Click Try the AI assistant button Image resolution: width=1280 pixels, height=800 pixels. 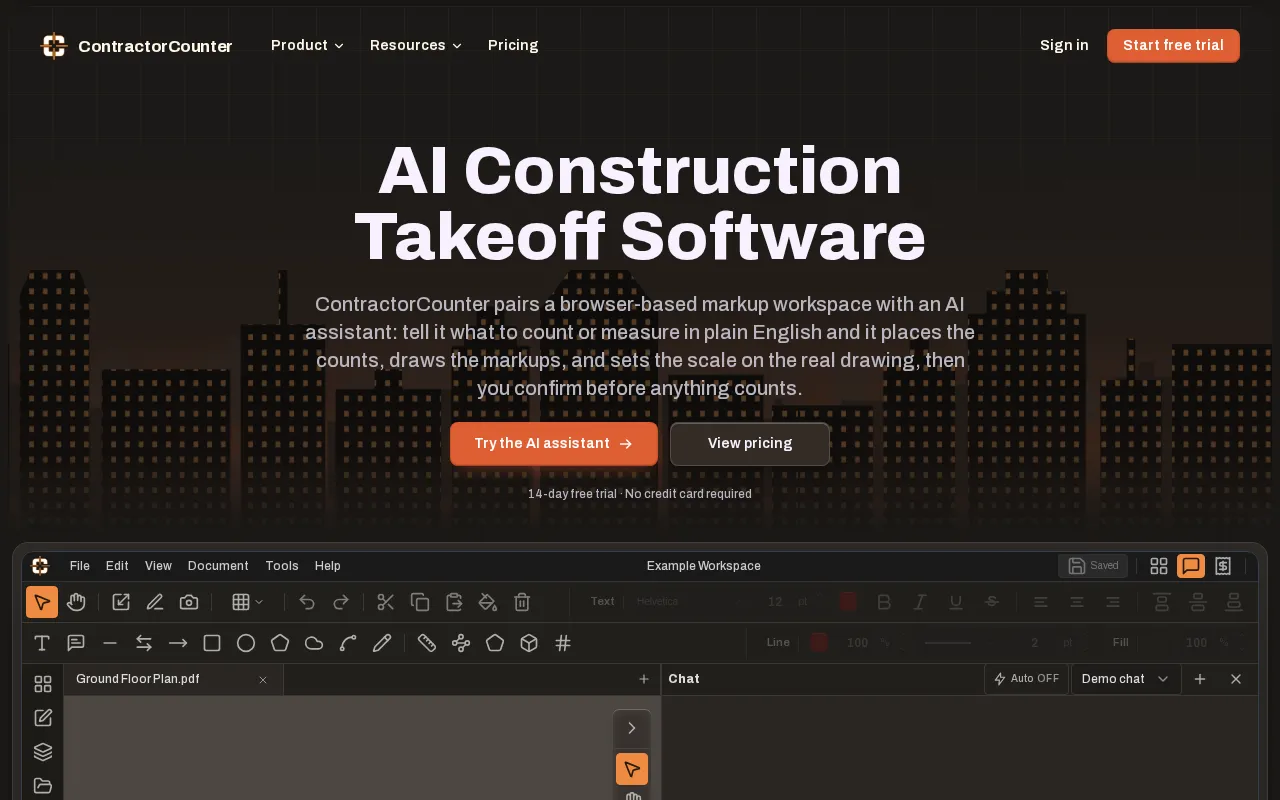pos(554,443)
